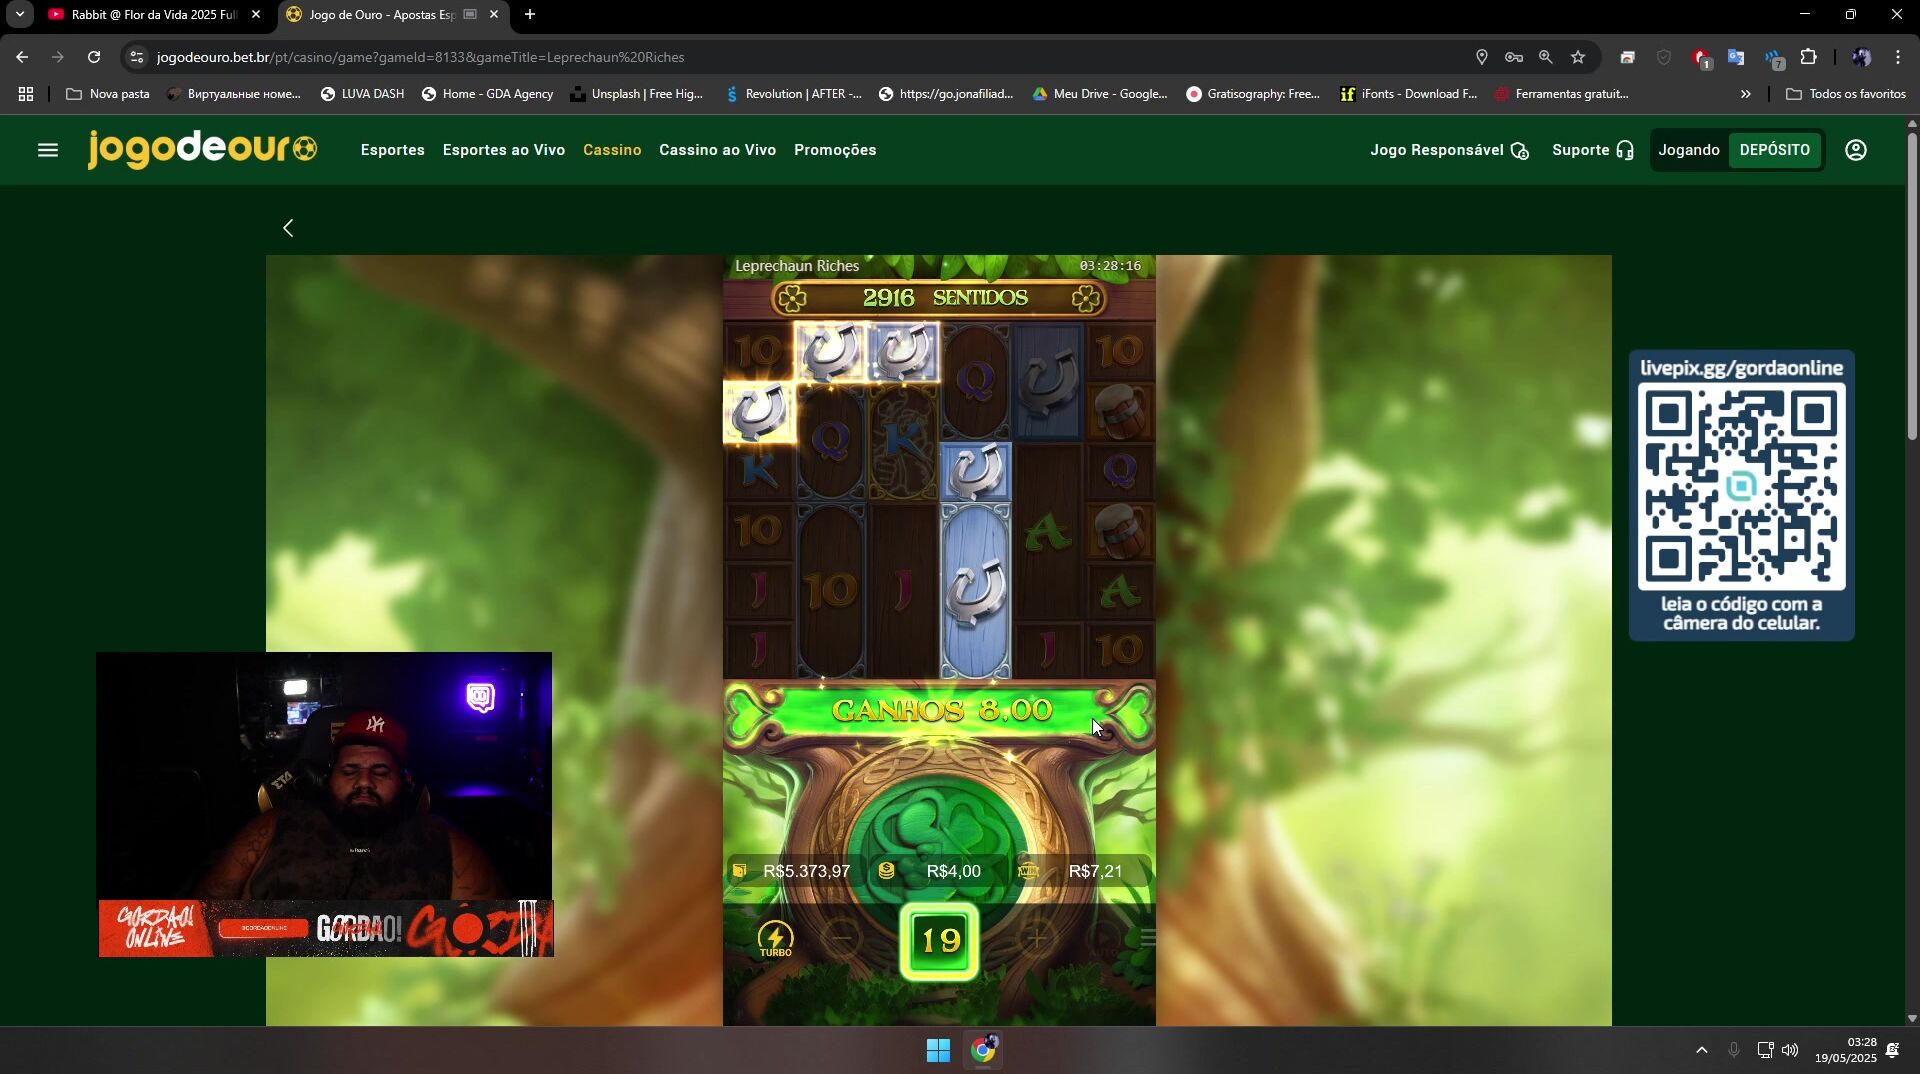
Task: Open the Home - GDA Agency bookmark
Action: [487, 94]
